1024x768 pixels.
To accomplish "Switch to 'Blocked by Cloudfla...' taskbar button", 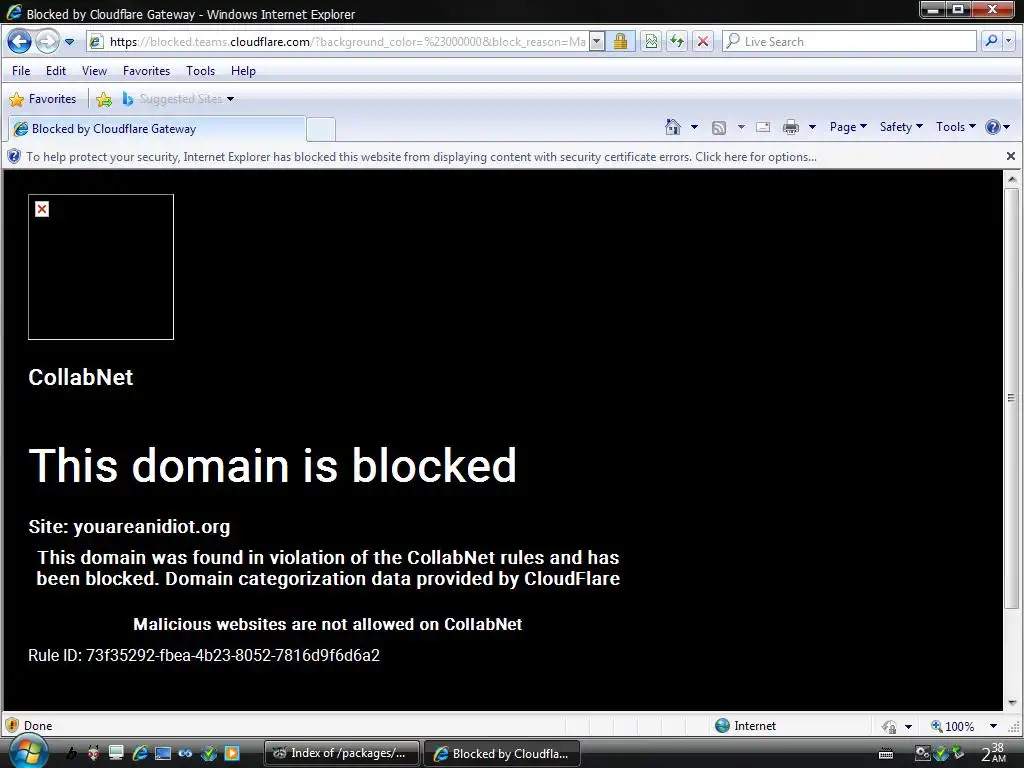I will (502, 753).
